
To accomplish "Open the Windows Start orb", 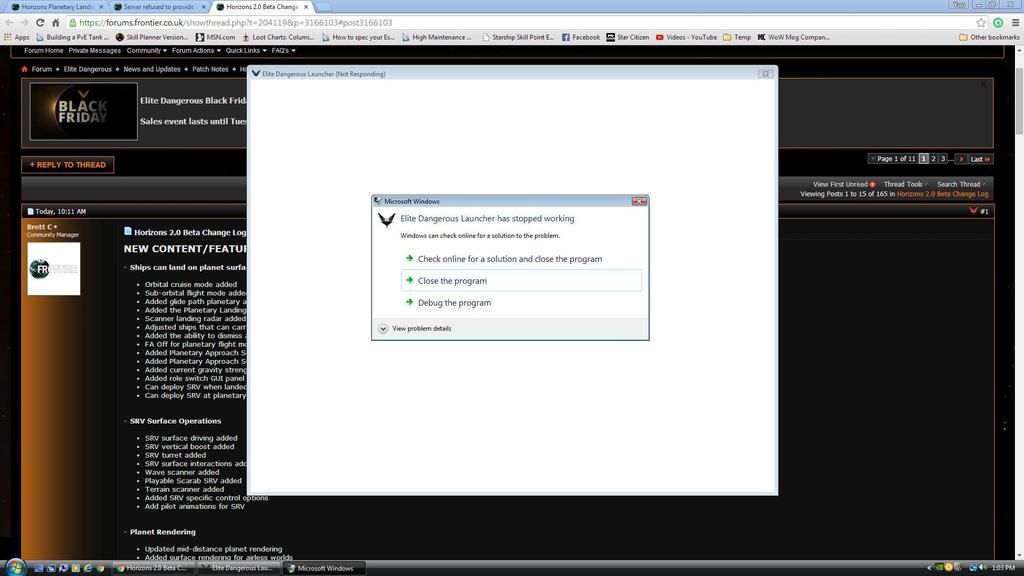I will (14, 568).
